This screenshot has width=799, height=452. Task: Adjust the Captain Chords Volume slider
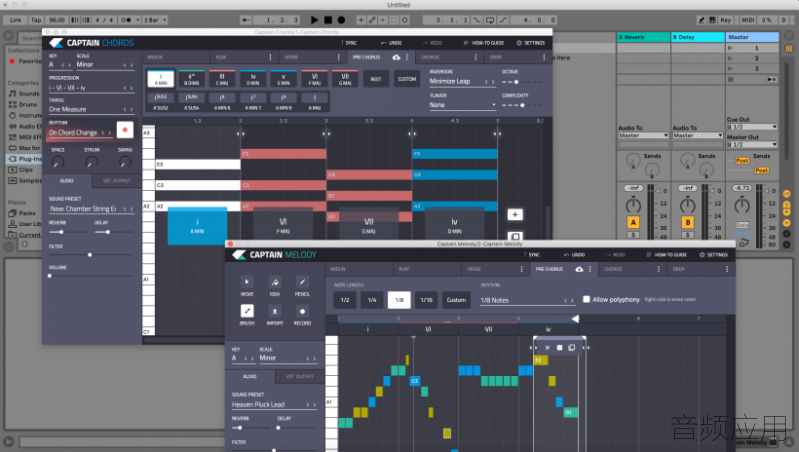tap(91, 276)
